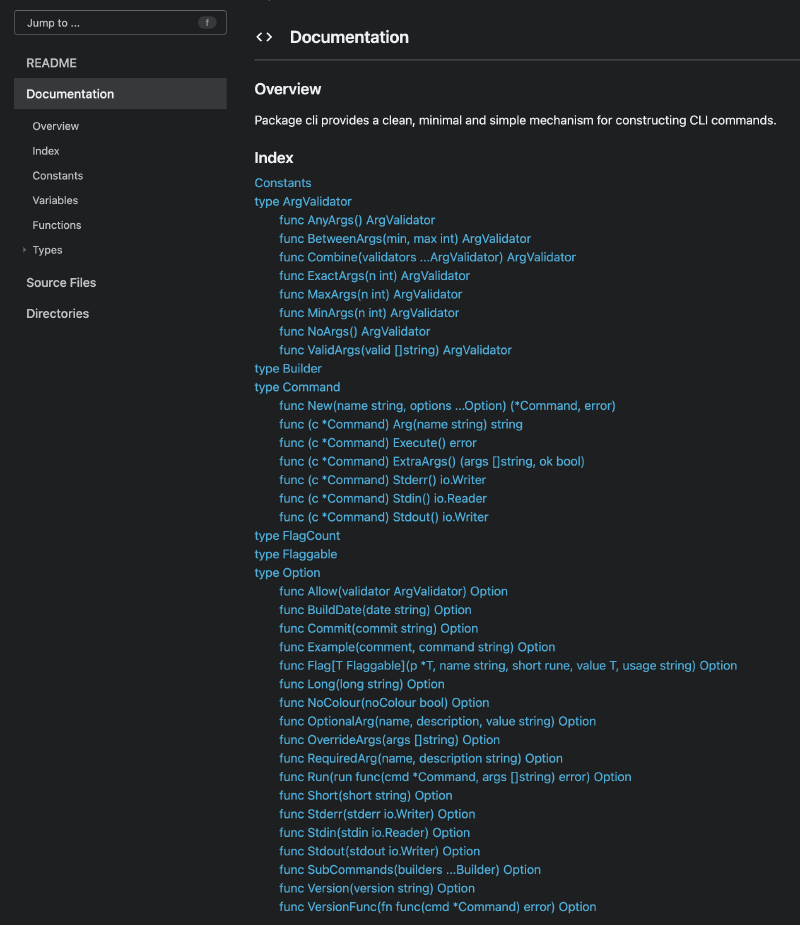Open func New Command constructor link
The image size is (800, 925).
tap(447, 406)
